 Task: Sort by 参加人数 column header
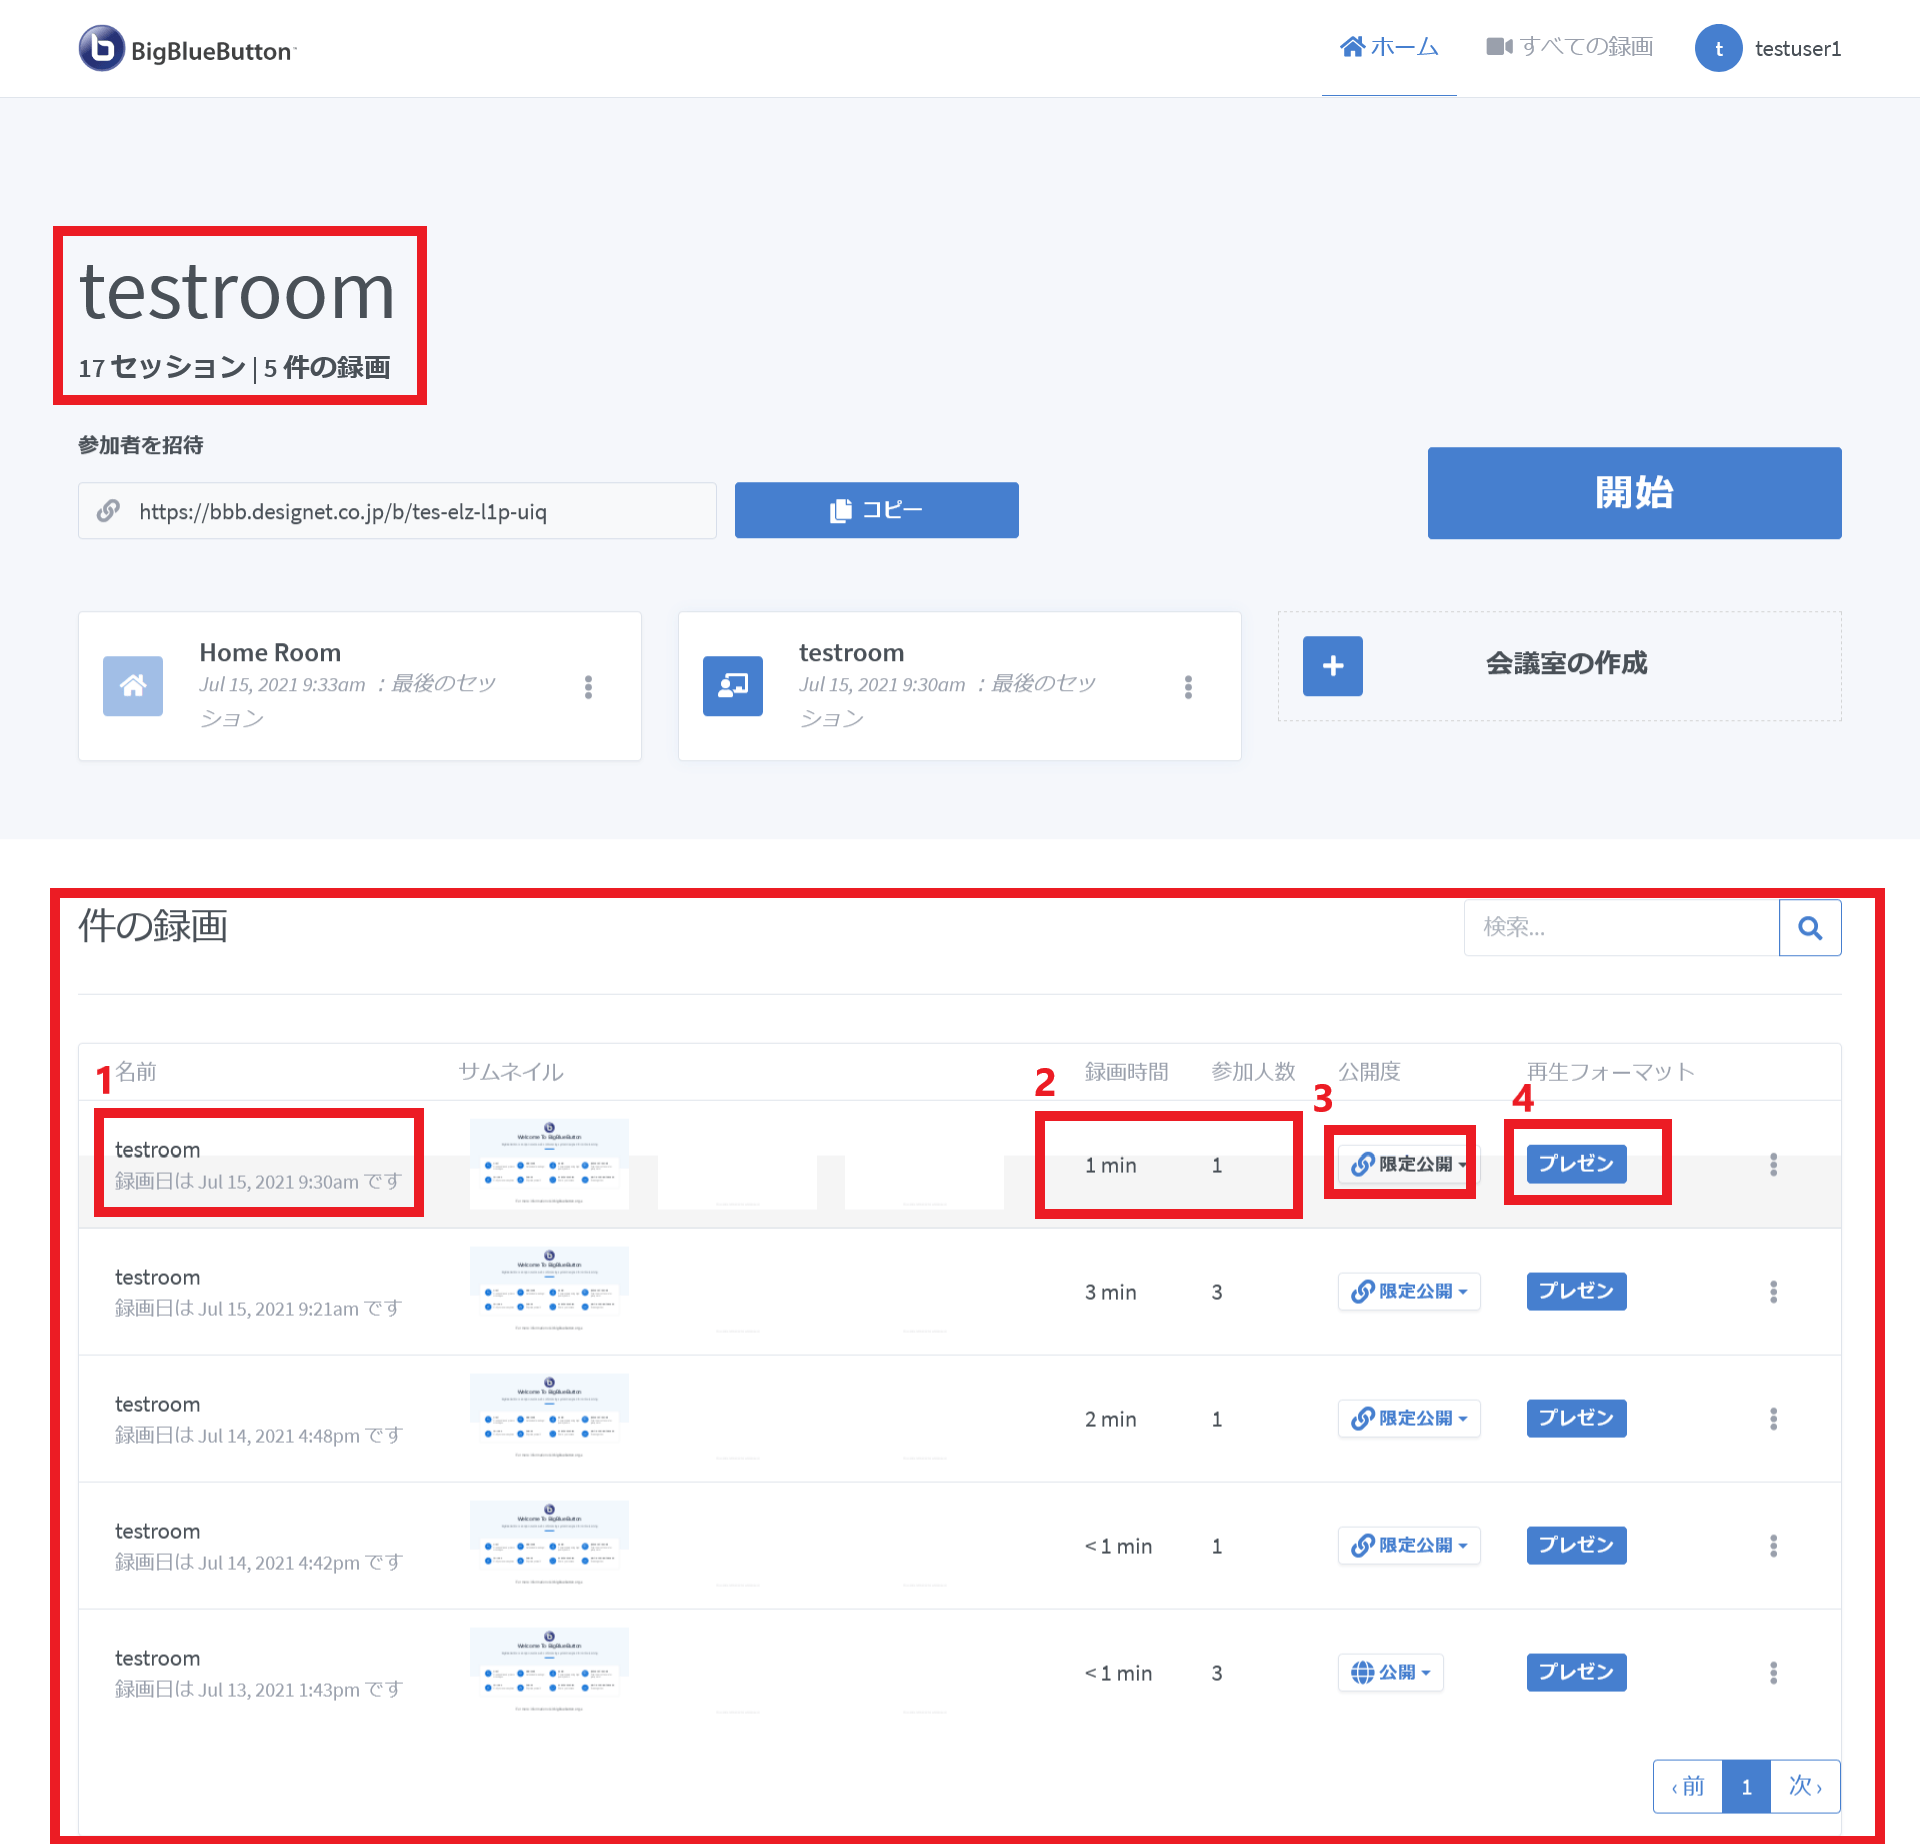point(1253,1071)
